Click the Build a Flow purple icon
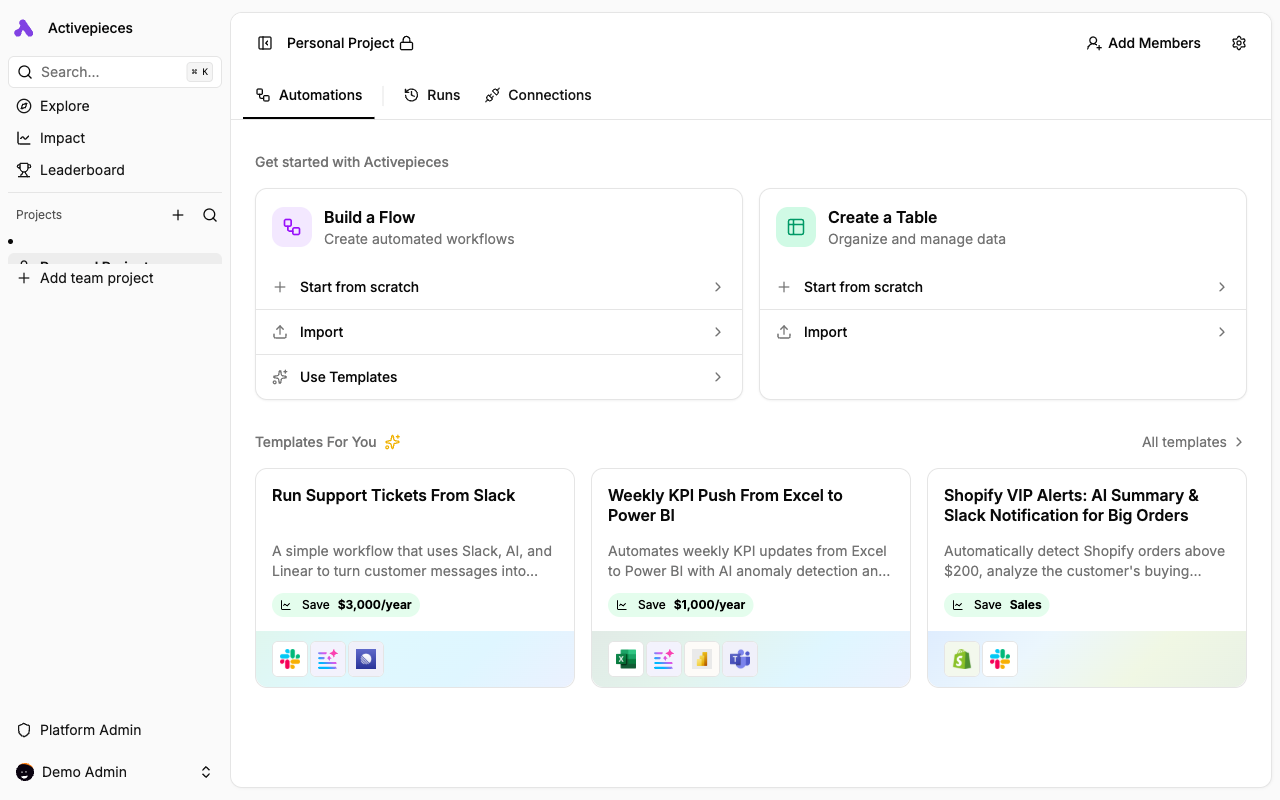 (x=292, y=227)
